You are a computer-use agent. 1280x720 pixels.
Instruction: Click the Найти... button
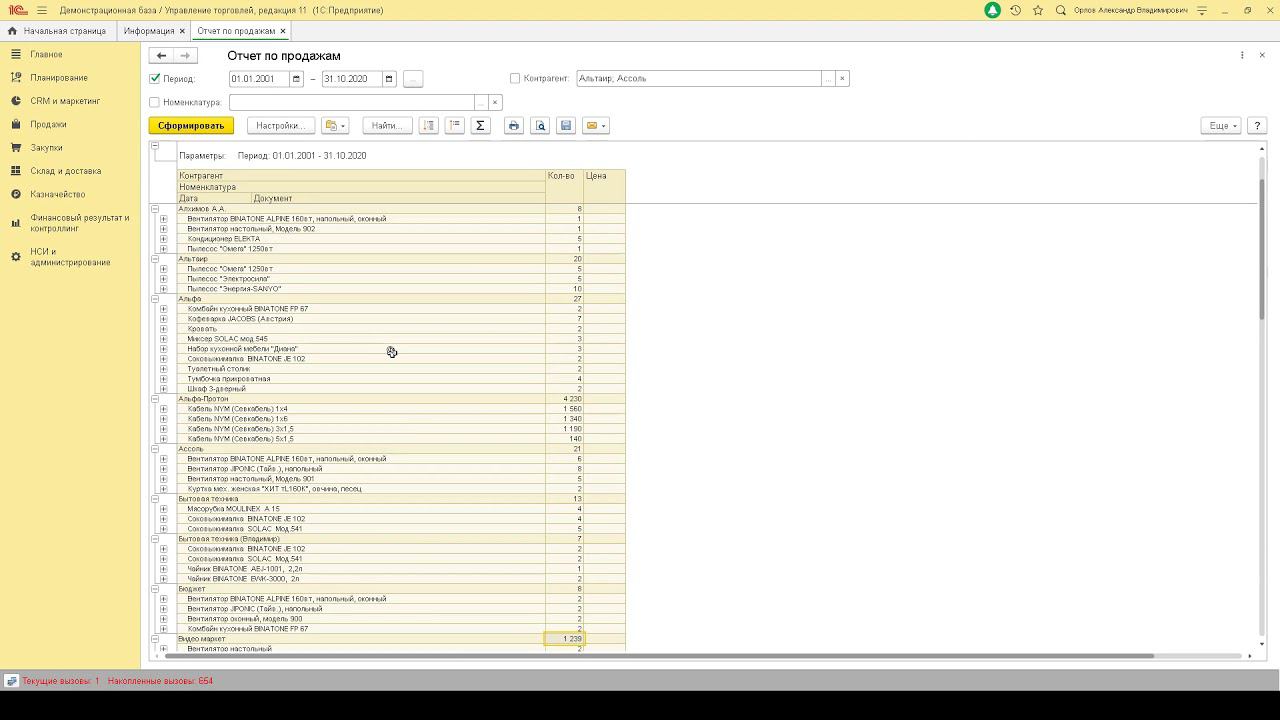pyautogui.click(x=387, y=126)
